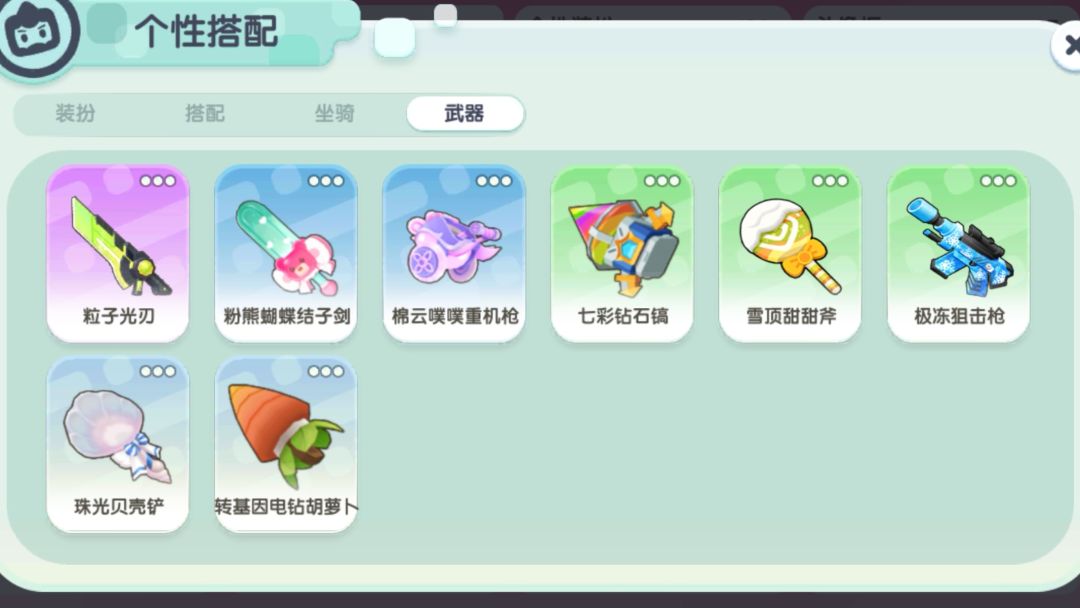Expand options dots on 七彩钻石镐 card
The height and width of the screenshot is (608, 1080).
(662, 181)
